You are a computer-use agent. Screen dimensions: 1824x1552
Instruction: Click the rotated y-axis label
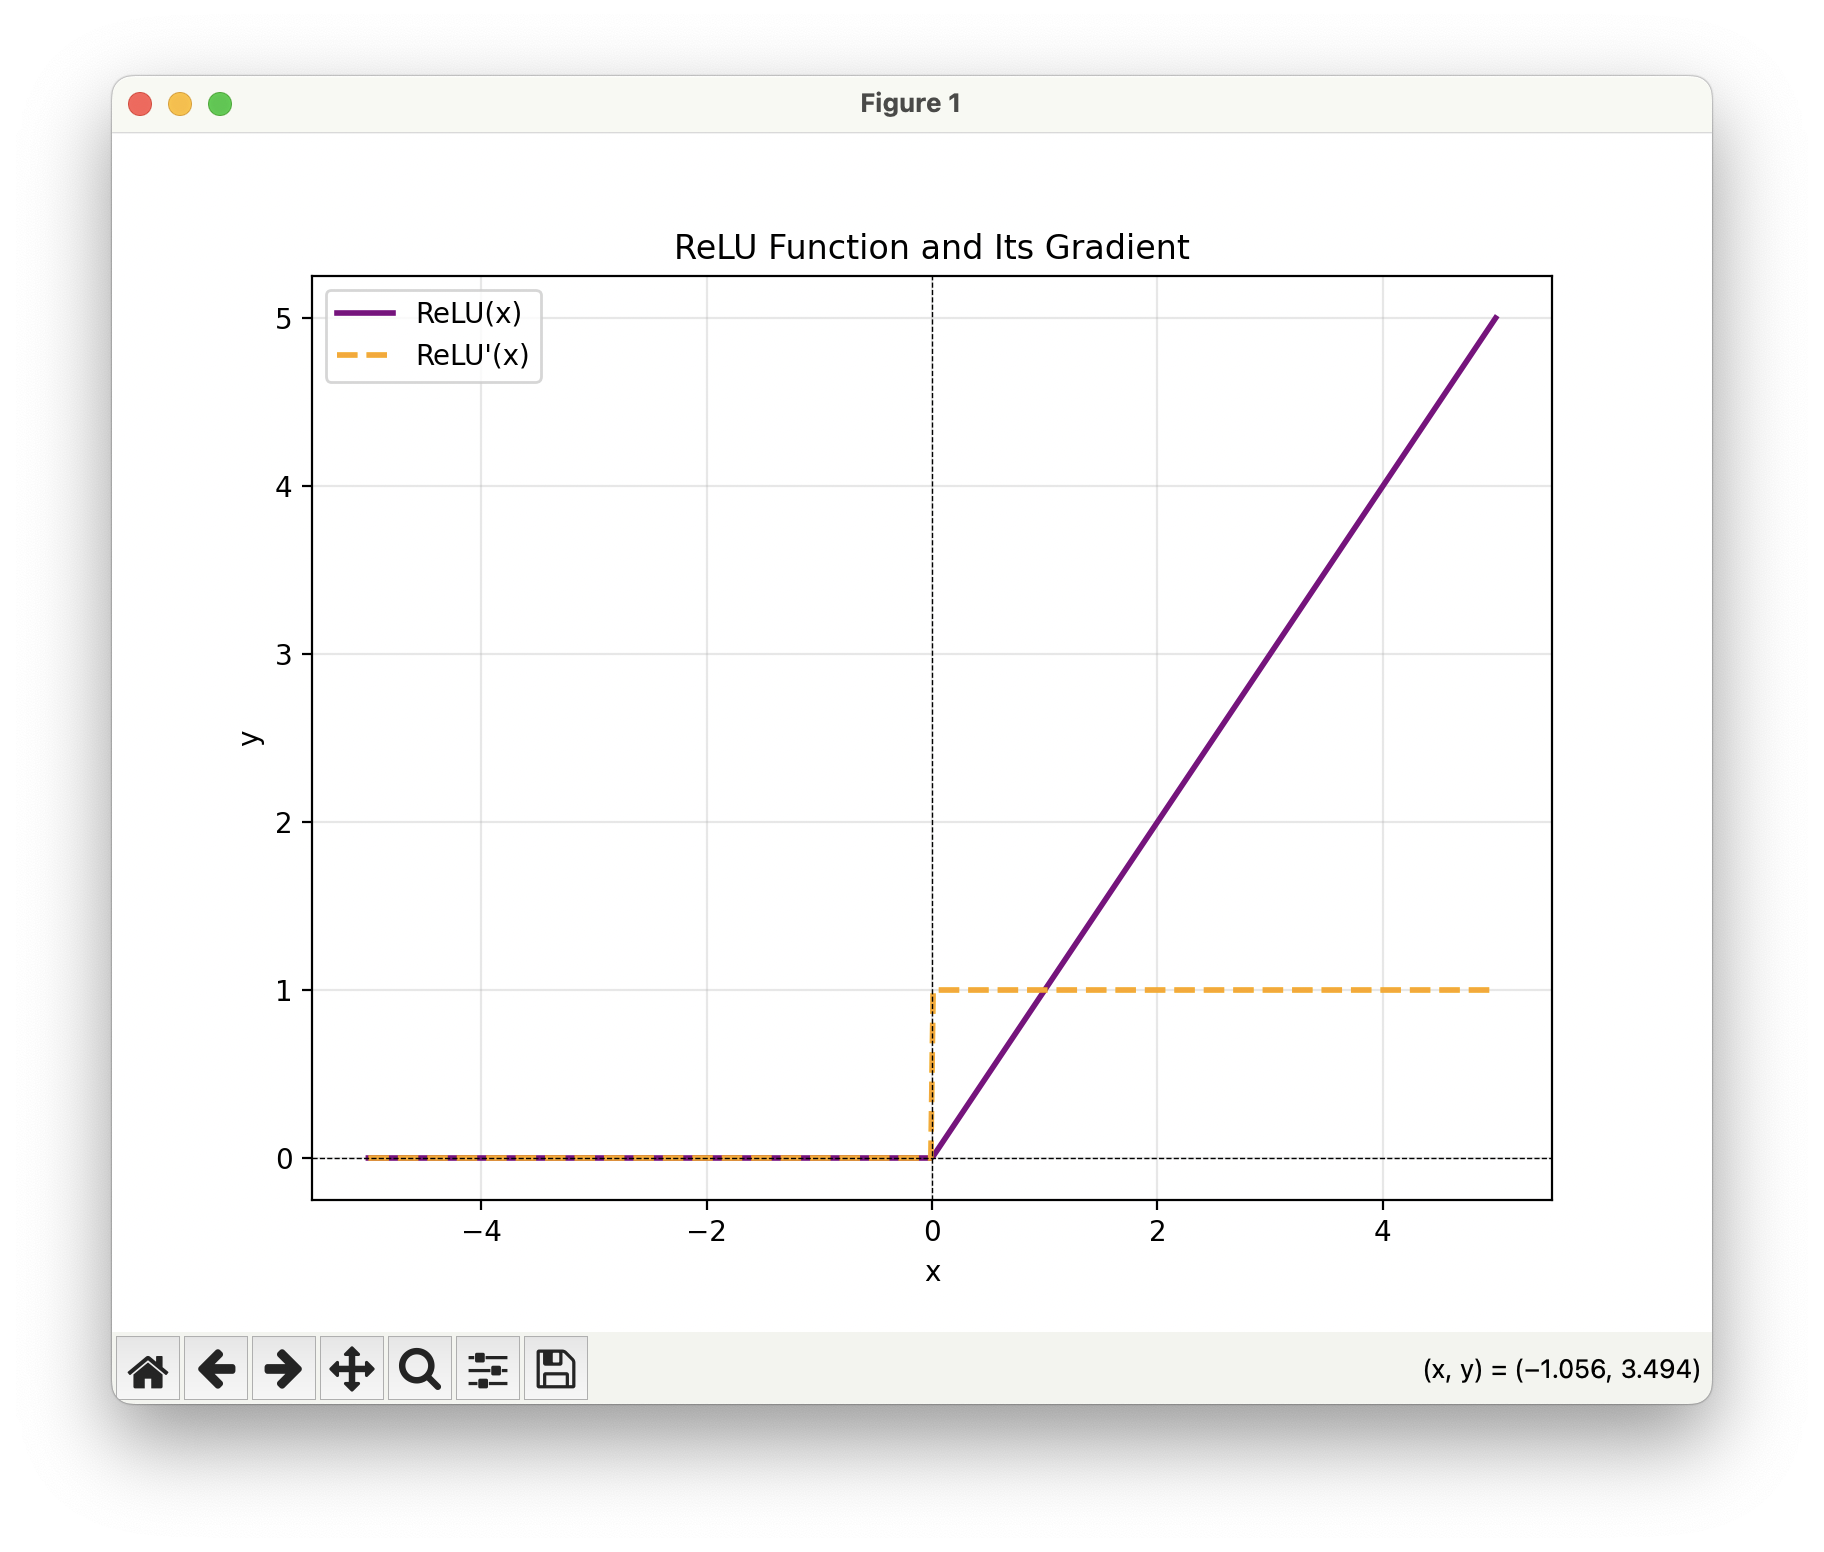pyautogui.click(x=251, y=738)
